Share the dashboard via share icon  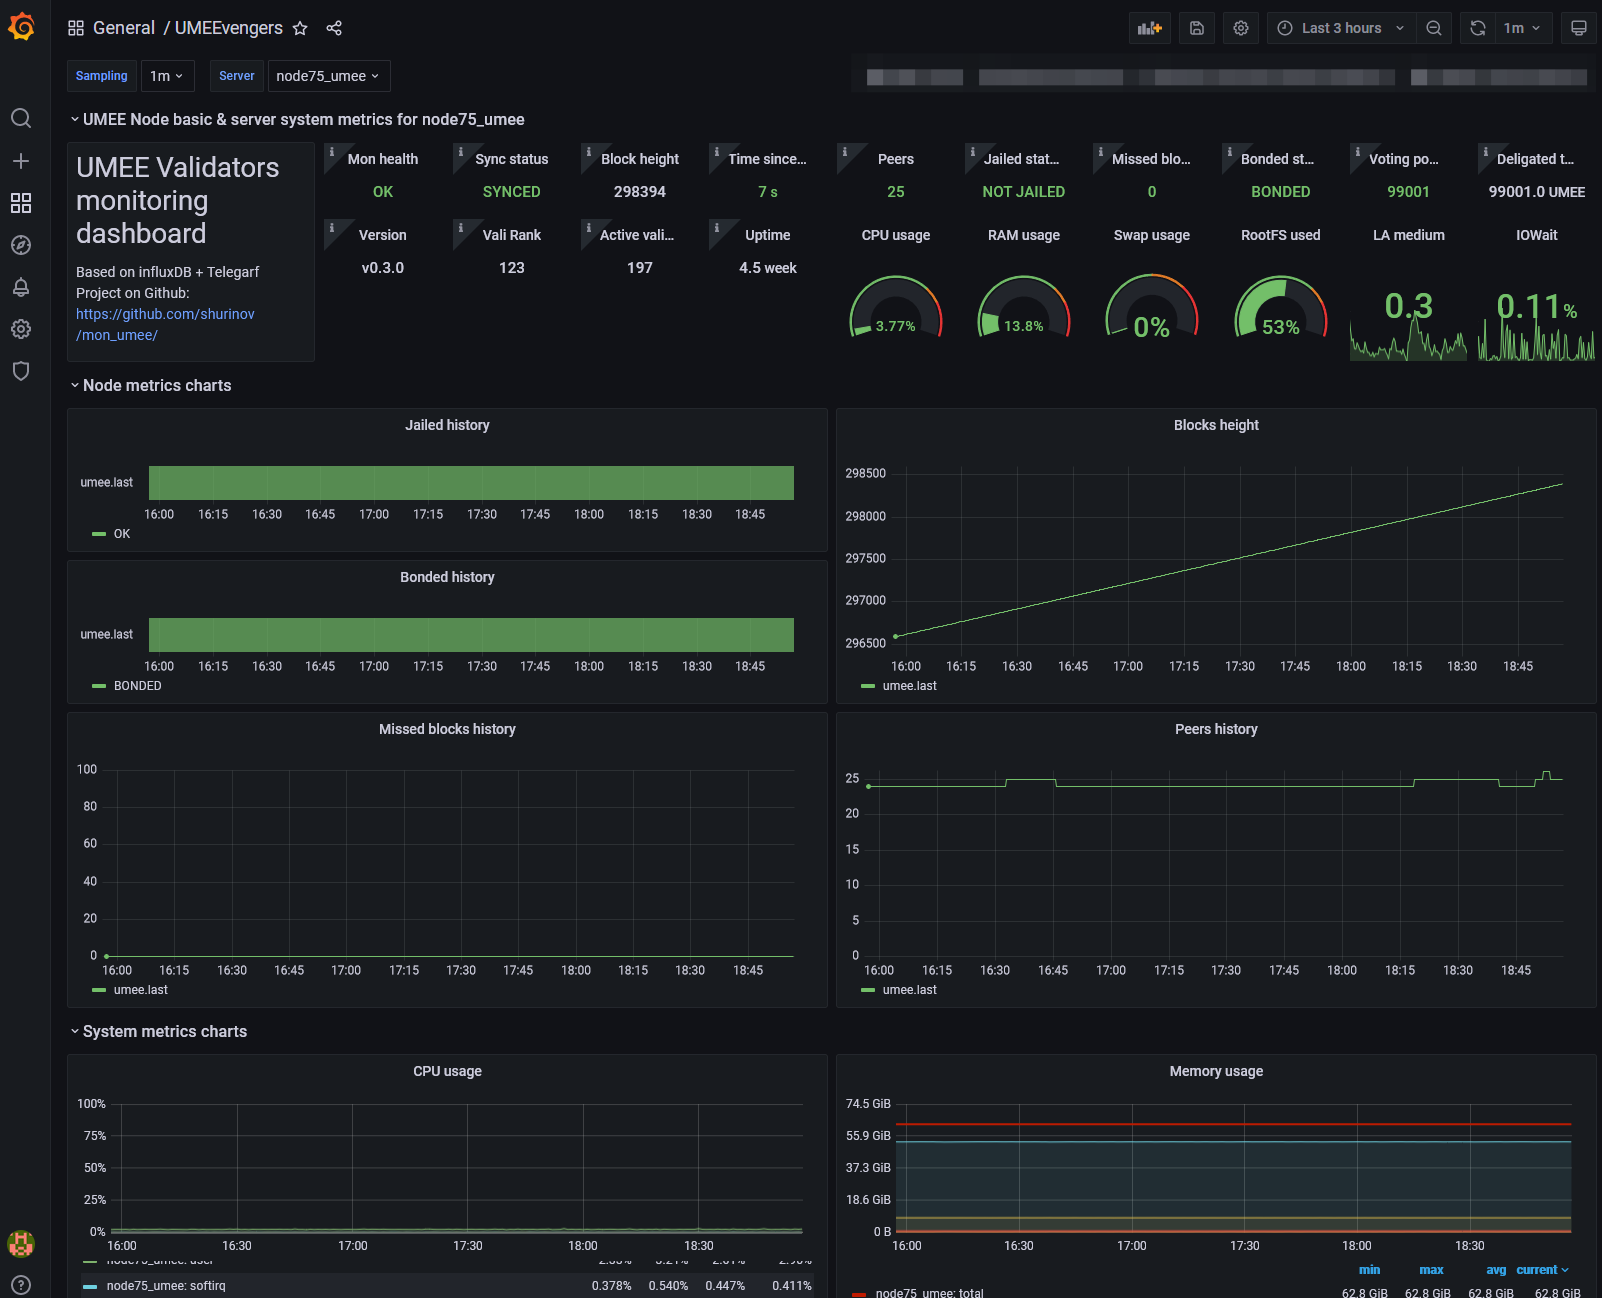pyautogui.click(x=334, y=28)
